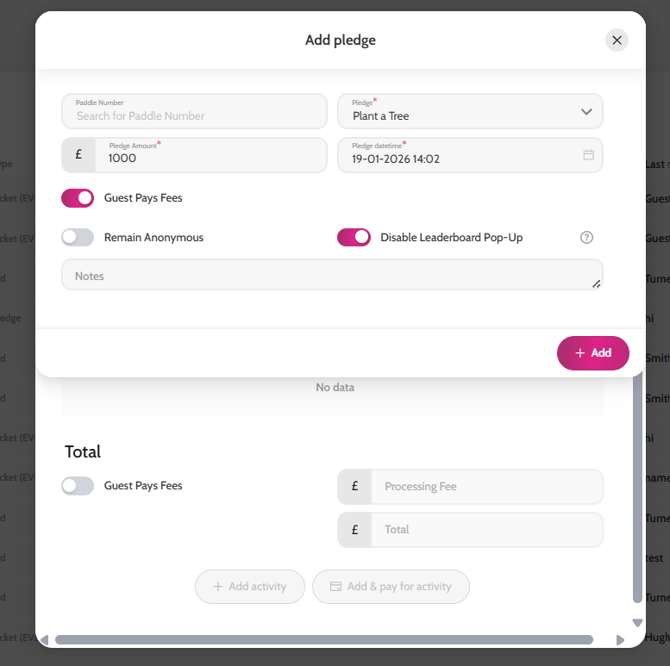Click the Pledge datetime field

470,155
